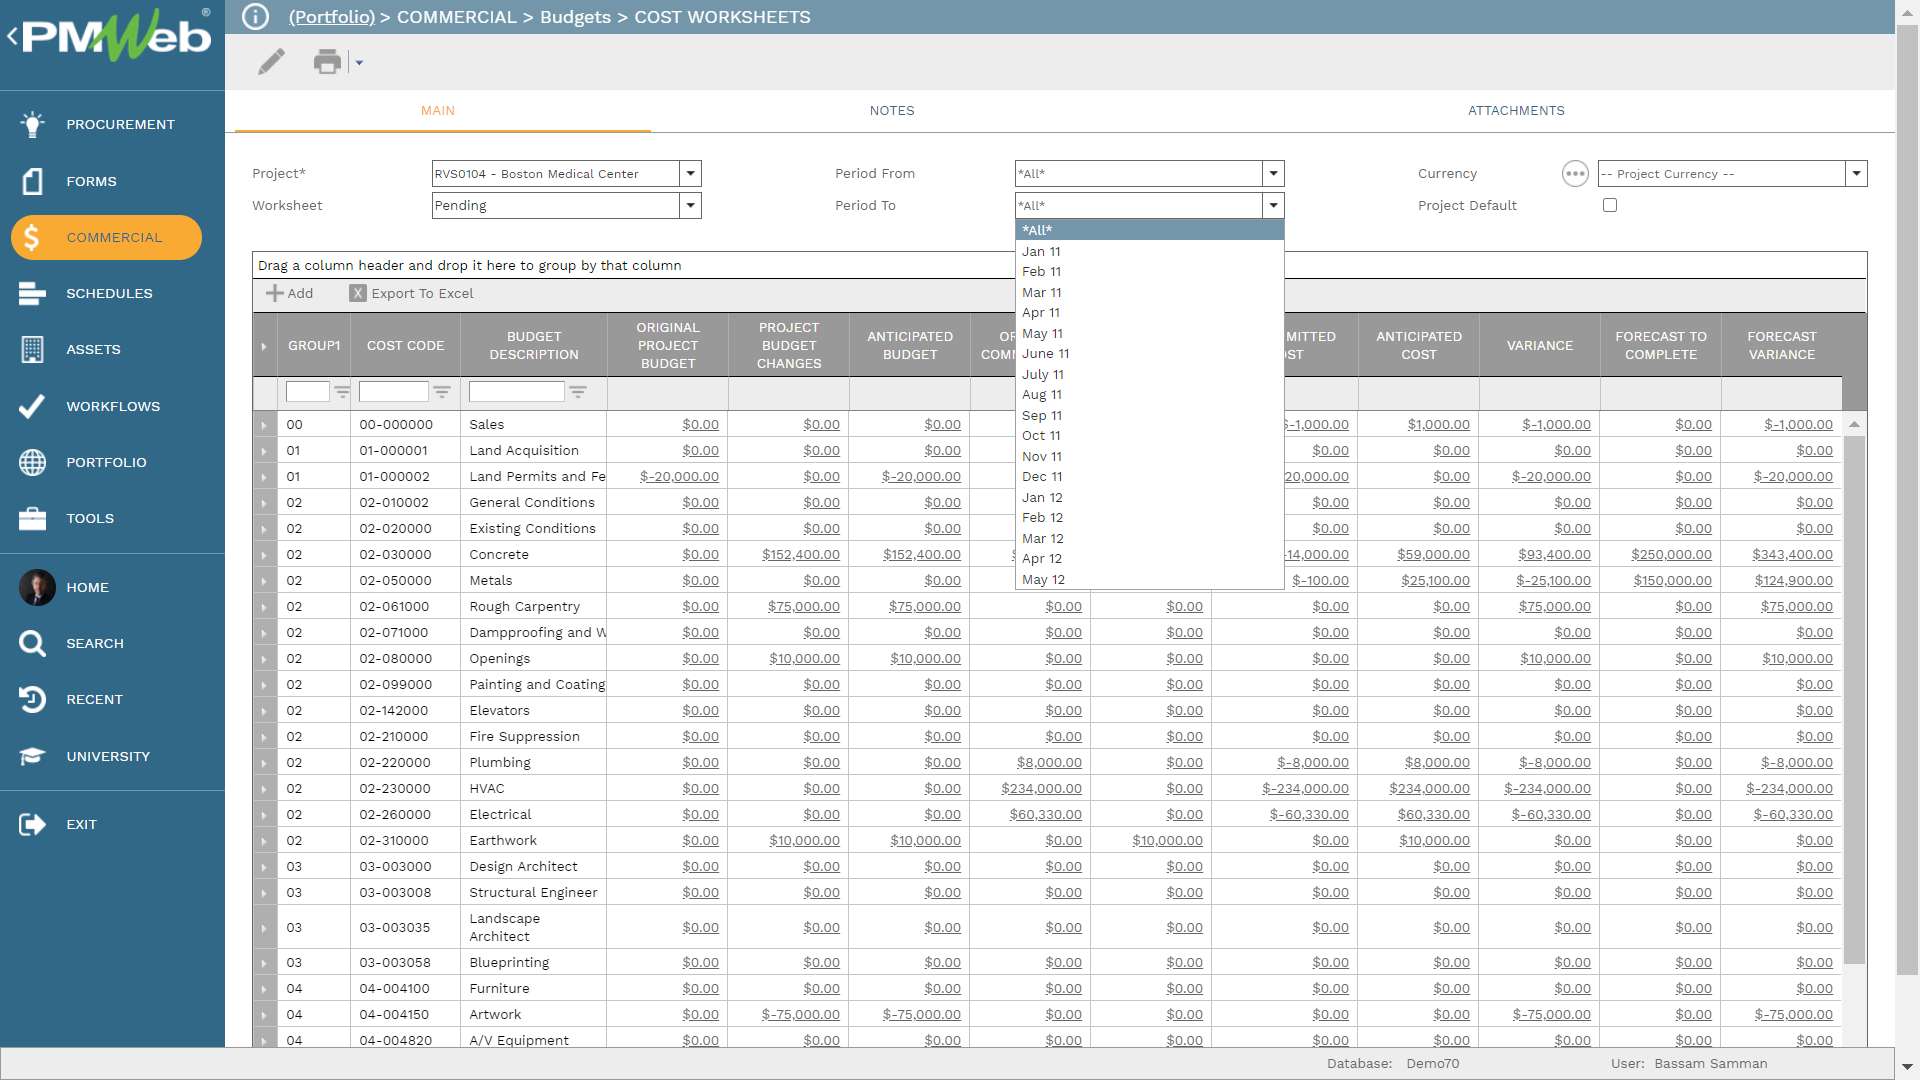
Task: Click the grid scroll up arrow
Action: pyautogui.click(x=1854, y=425)
